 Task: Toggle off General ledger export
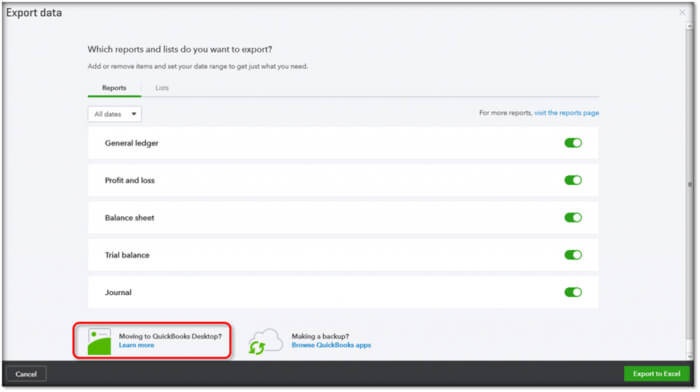[x=573, y=143]
